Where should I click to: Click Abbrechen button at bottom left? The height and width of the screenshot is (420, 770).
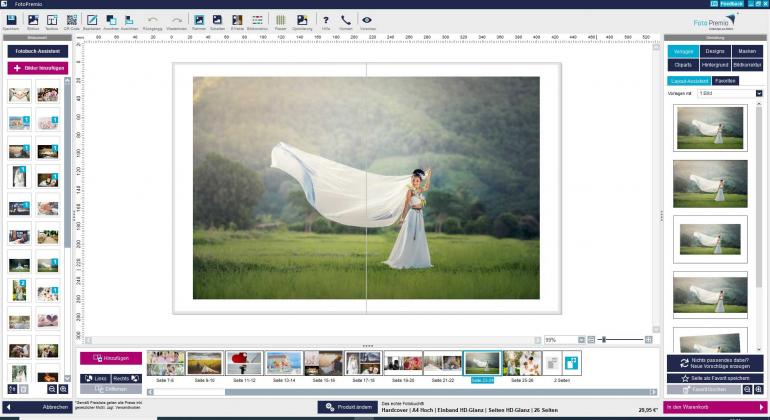pos(38,407)
